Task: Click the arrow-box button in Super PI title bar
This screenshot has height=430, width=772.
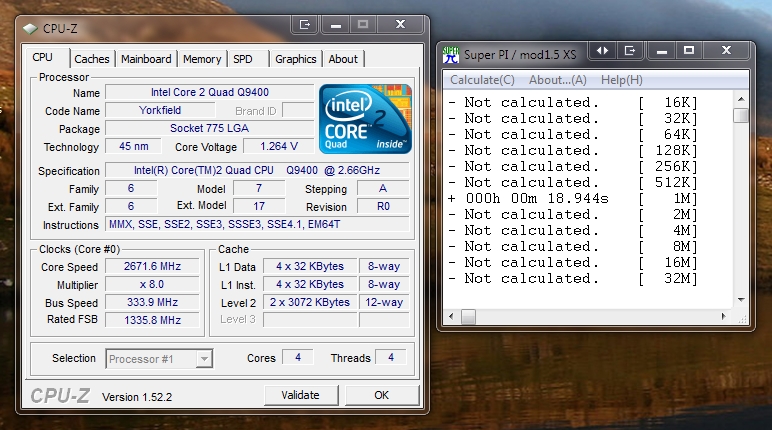Action: 629,50
